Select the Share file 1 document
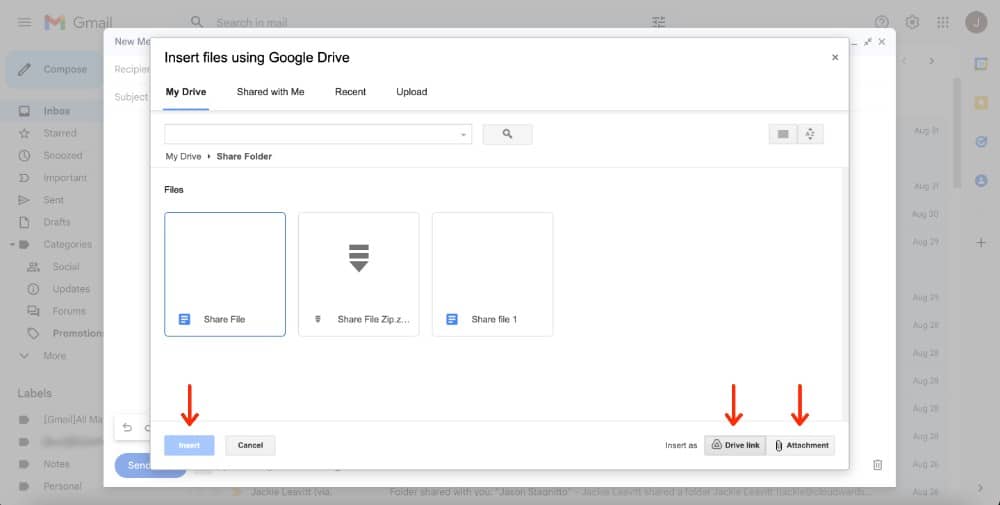 coord(492,274)
